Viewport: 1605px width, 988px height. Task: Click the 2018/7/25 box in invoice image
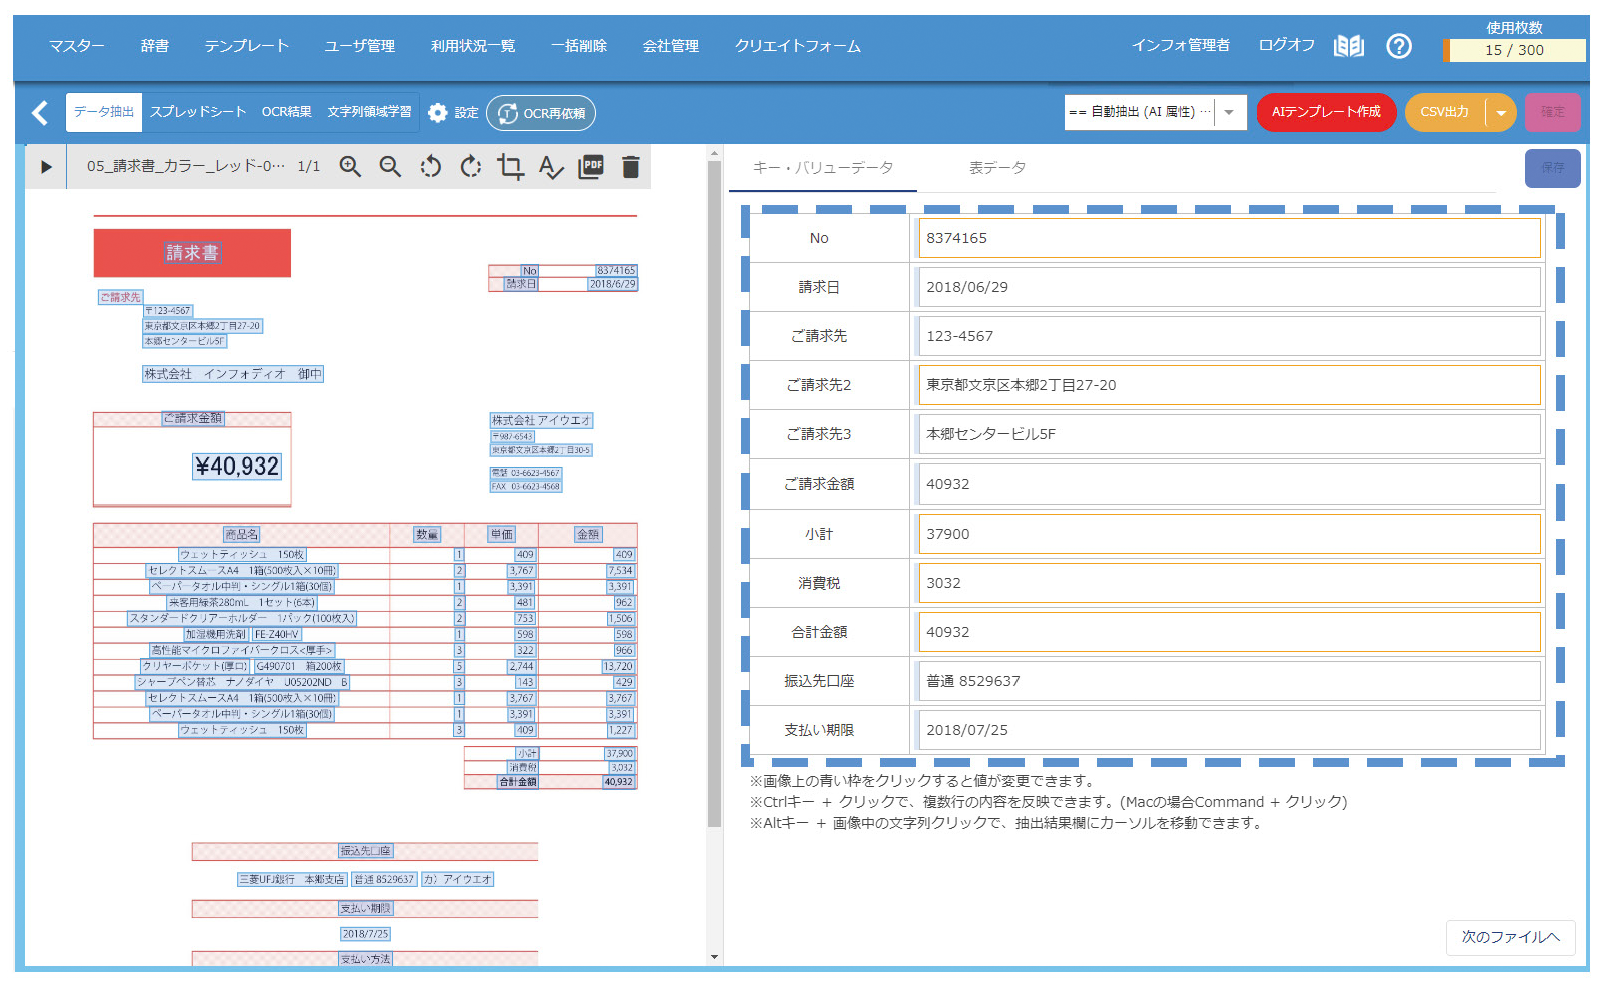click(x=366, y=934)
